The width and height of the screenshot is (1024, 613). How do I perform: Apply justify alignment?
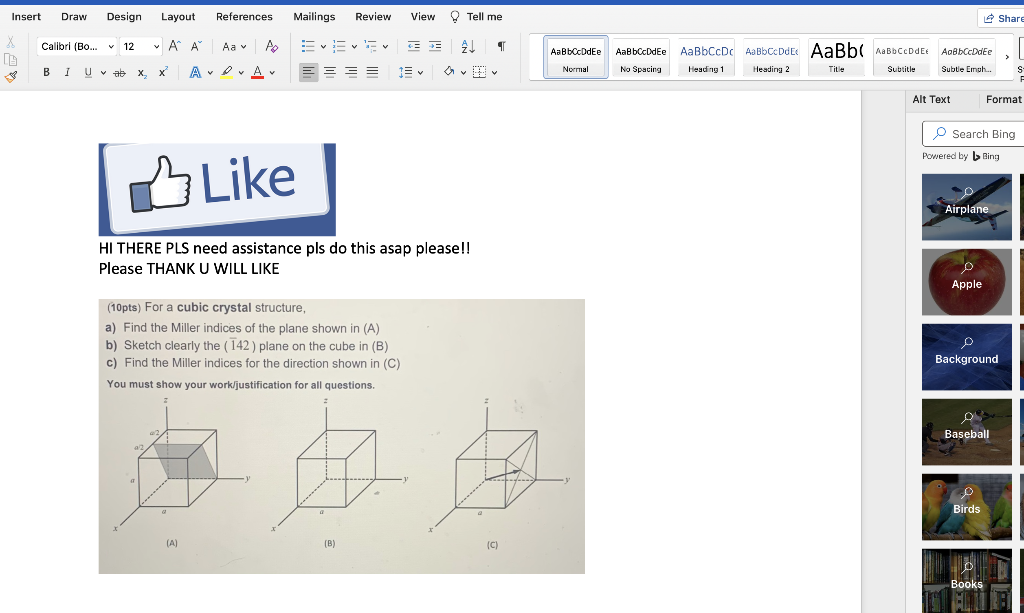coord(374,72)
